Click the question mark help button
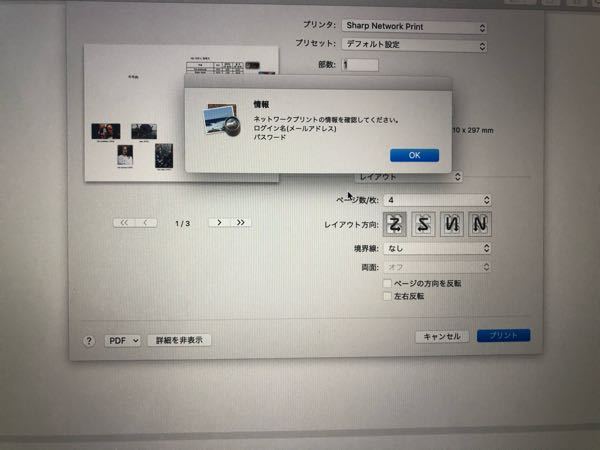 tap(88, 340)
